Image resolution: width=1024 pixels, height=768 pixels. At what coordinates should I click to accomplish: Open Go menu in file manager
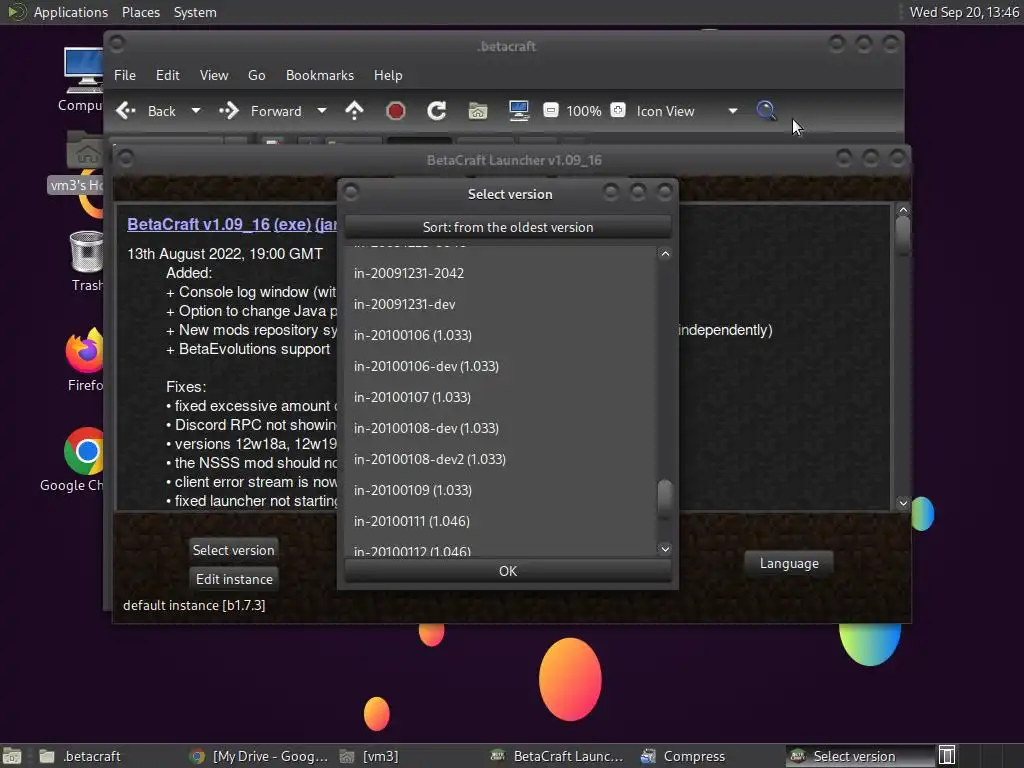tap(257, 75)
